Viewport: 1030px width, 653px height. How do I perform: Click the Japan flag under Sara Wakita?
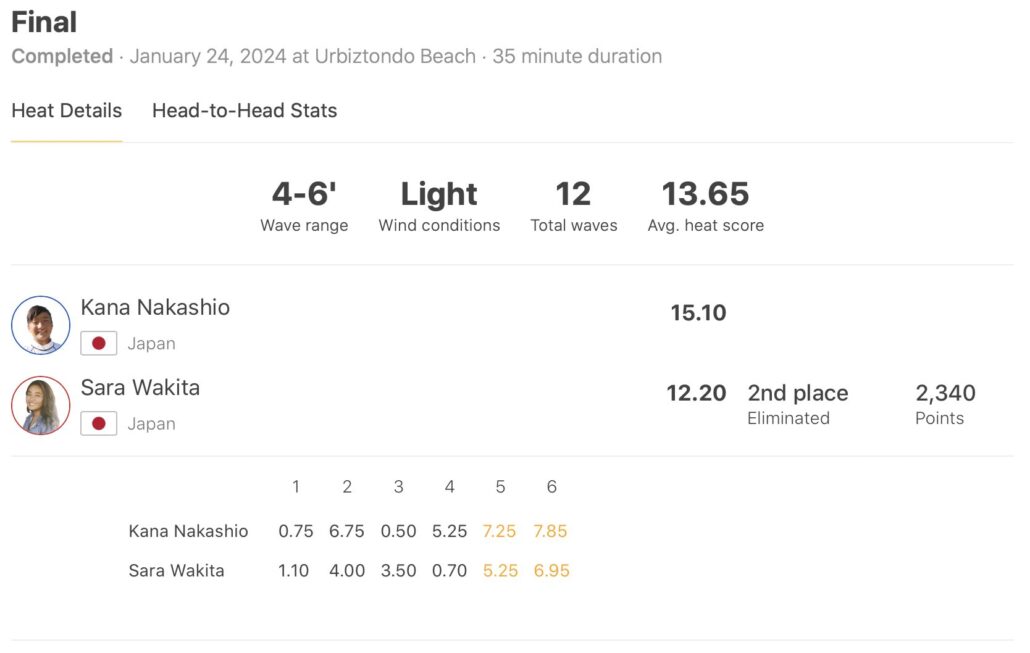pos(98,424)
